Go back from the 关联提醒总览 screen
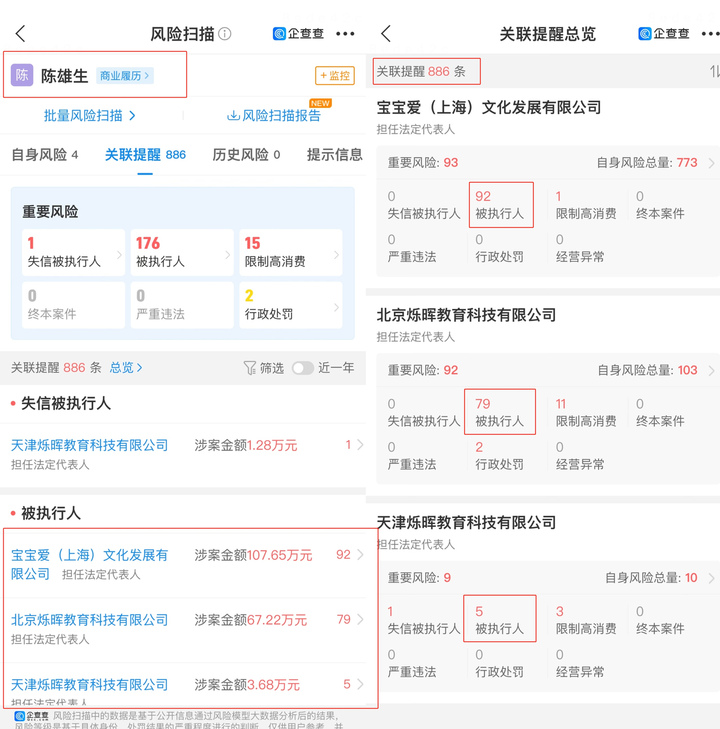 coord(386,33)
